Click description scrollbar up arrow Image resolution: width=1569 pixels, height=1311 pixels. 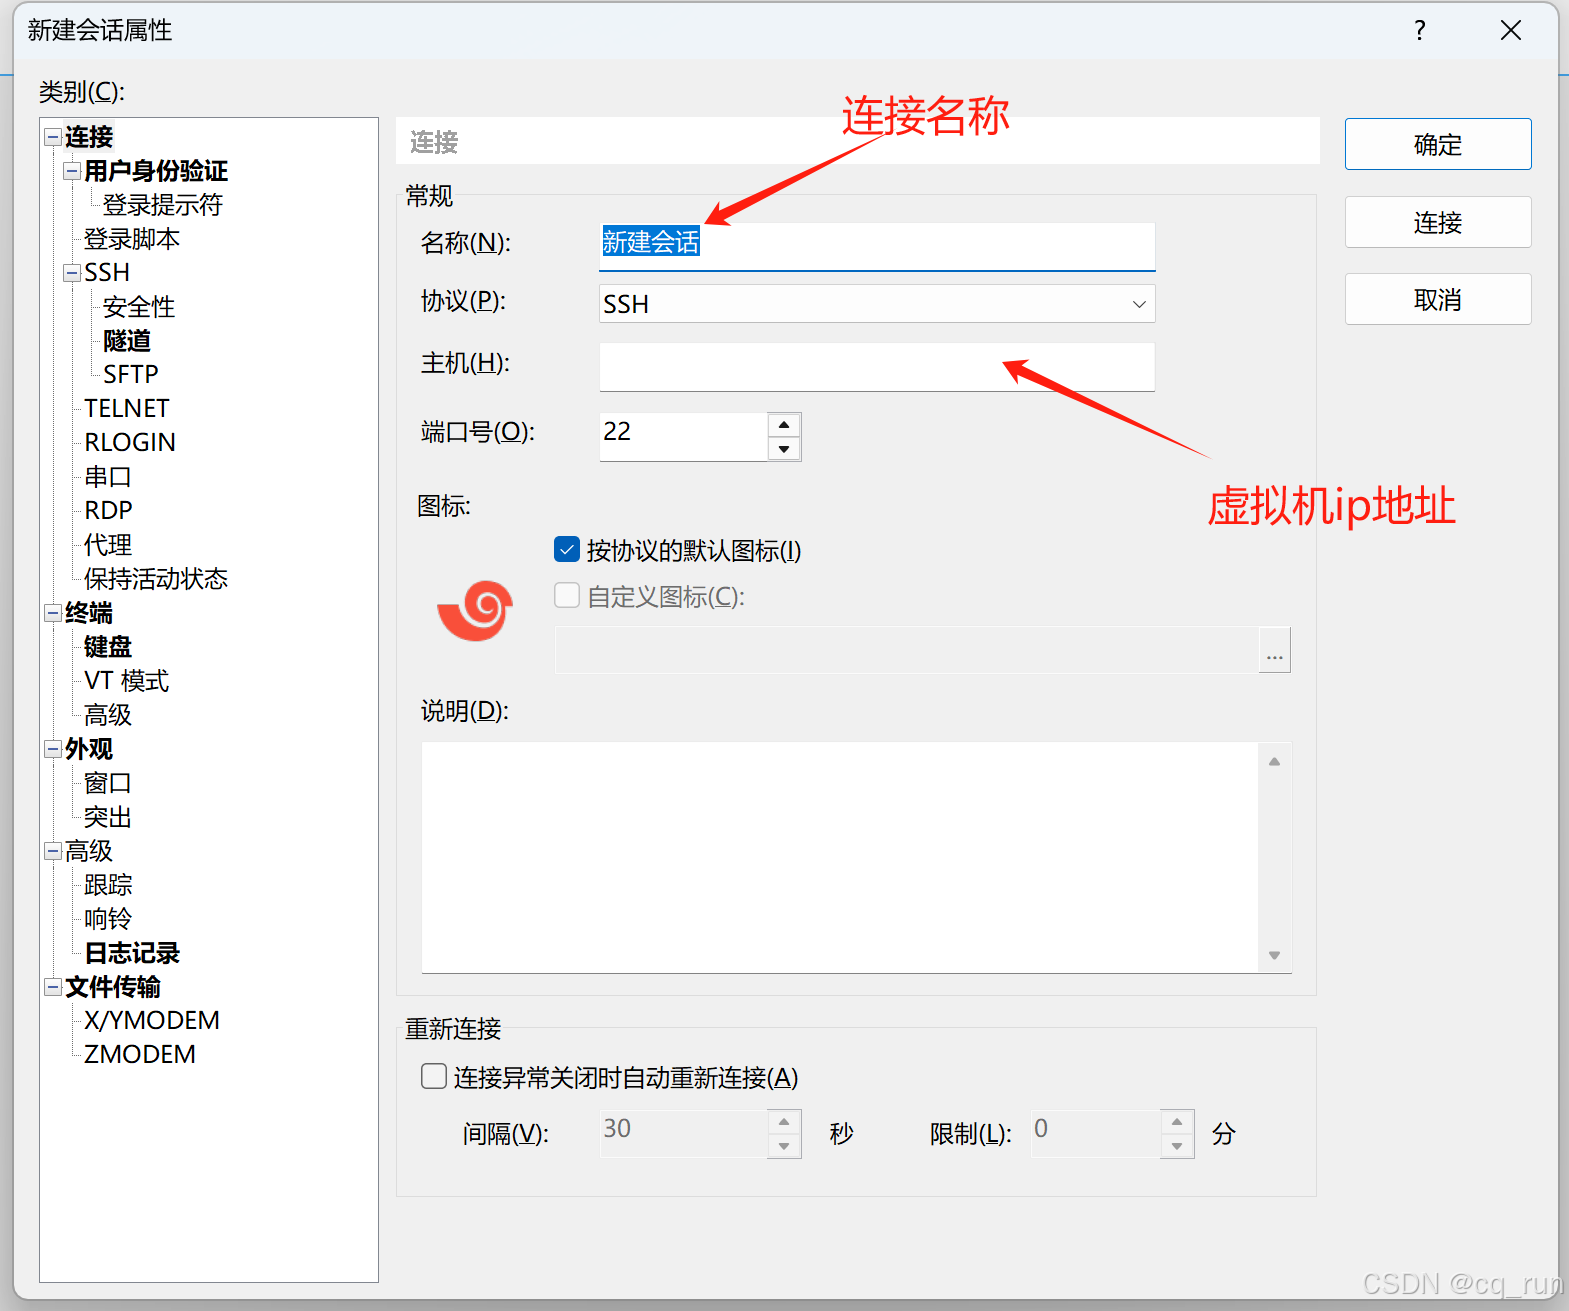click(x=1274, y=762)
